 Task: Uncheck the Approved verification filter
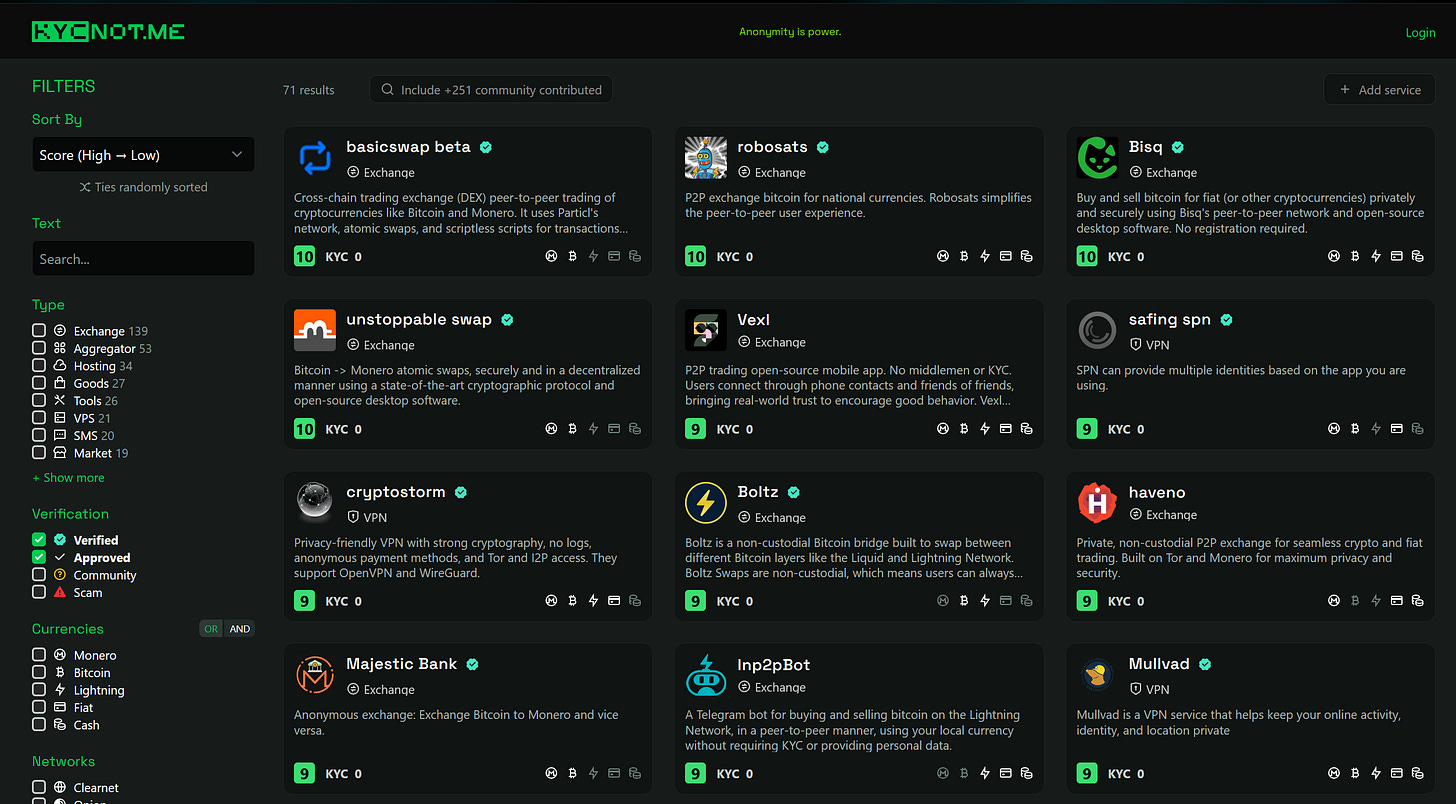pyautogui.click(x=39, y=557)
